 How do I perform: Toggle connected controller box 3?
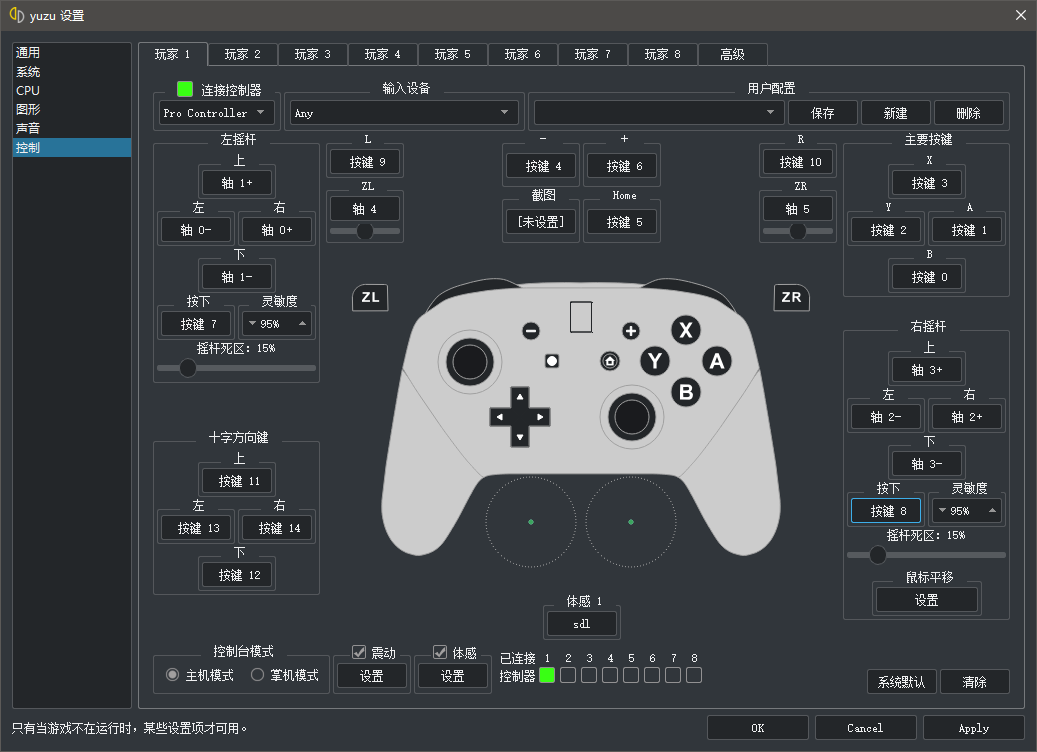589,675
